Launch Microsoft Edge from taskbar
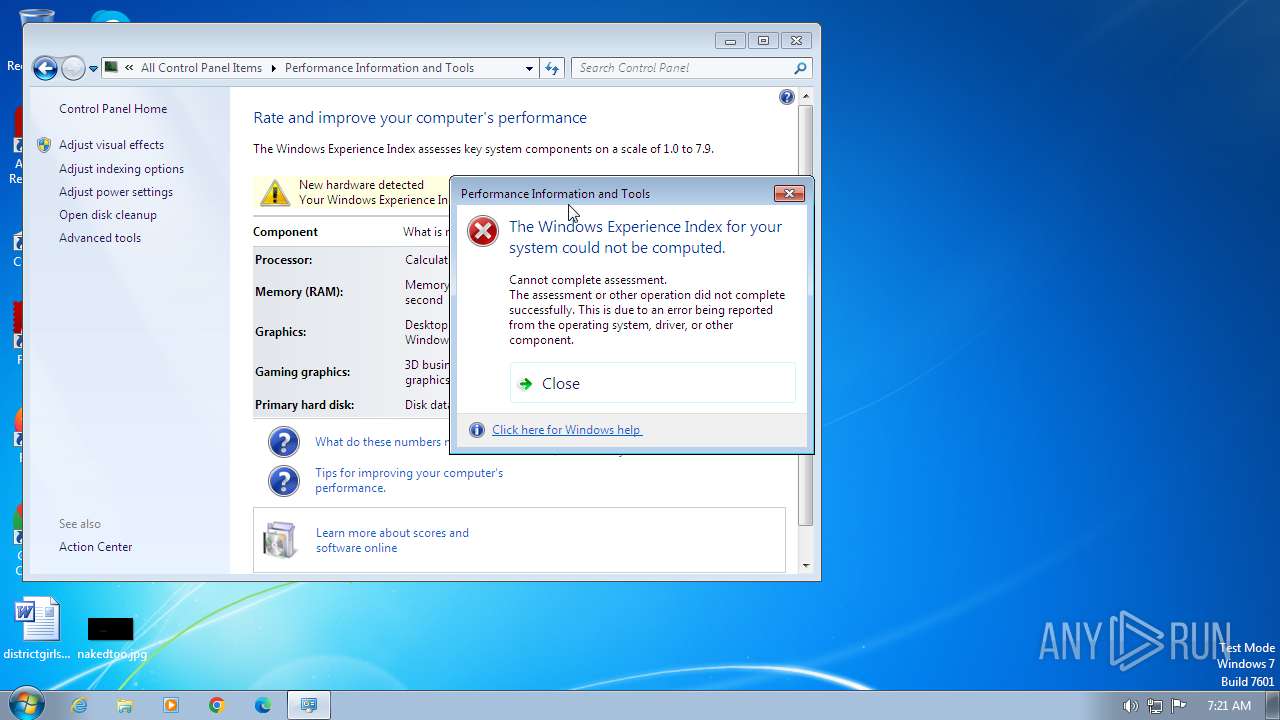1280x720 pixels. (x=263, y=705)
